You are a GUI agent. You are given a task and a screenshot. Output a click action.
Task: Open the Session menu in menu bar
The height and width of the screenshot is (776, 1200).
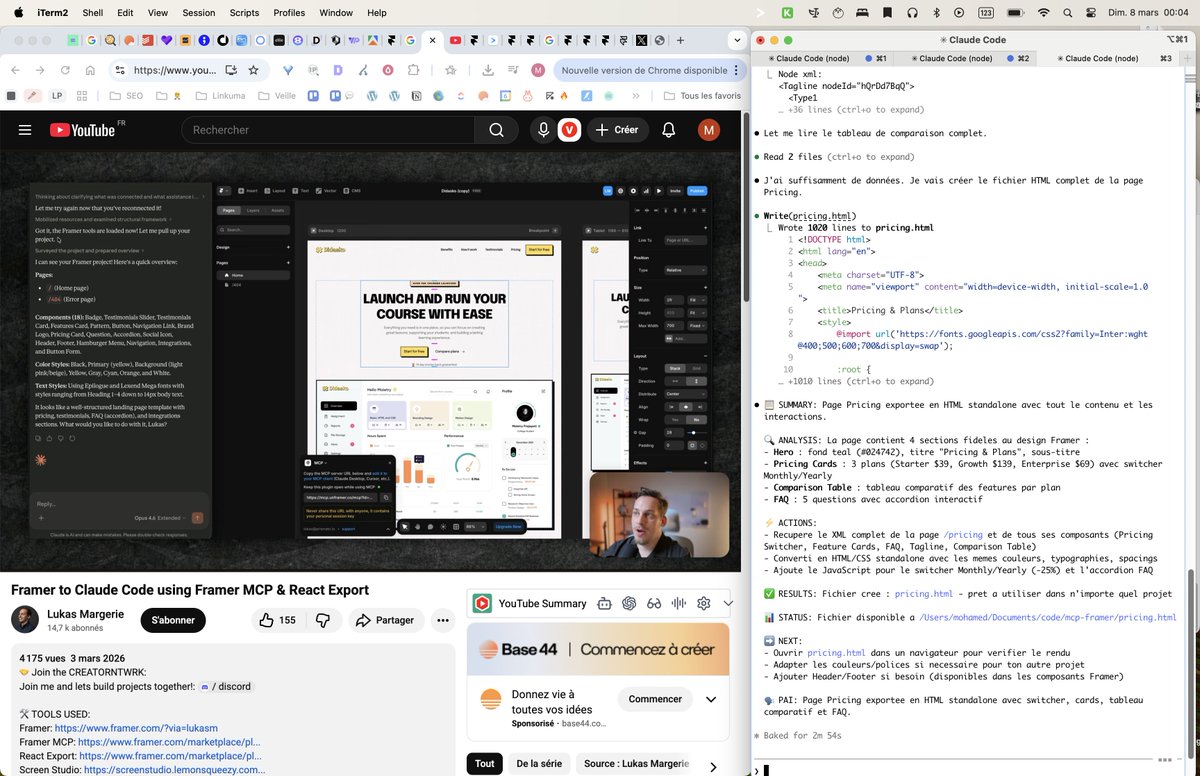(199, 13)
